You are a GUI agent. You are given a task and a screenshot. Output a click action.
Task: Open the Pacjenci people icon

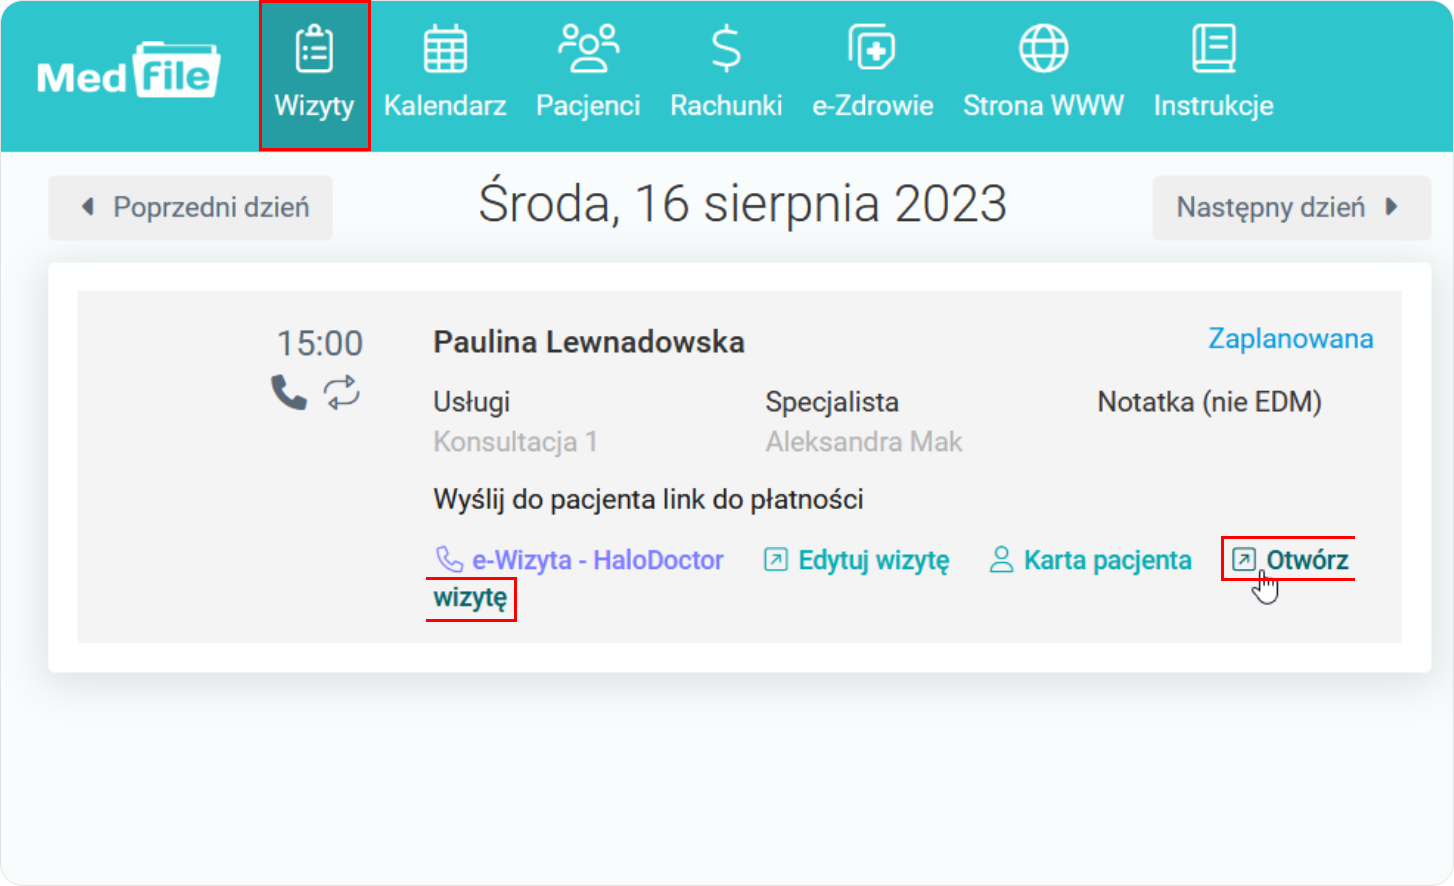pyautogui.click(x=588, y=49)
